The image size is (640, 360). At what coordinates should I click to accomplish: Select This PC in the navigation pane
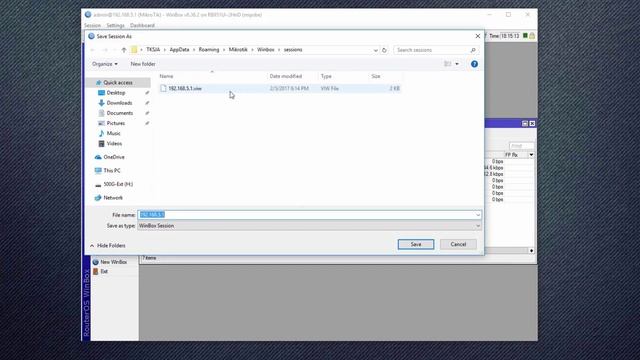(112, 171)
